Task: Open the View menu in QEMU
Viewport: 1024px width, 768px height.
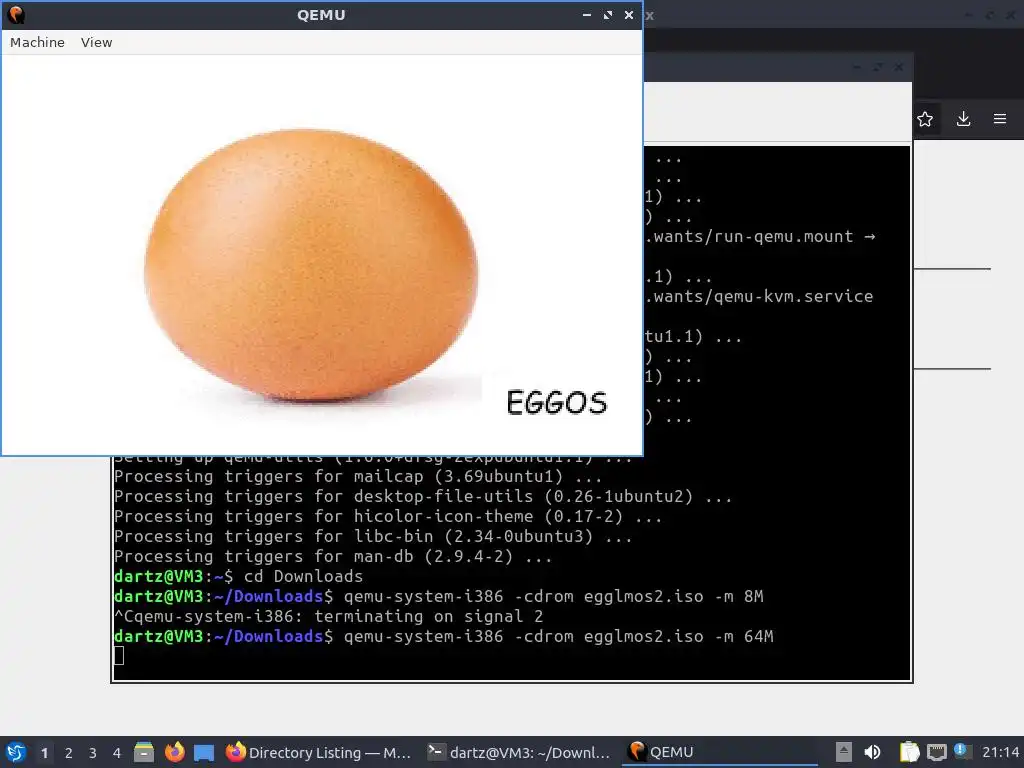Action: (97, 42)
